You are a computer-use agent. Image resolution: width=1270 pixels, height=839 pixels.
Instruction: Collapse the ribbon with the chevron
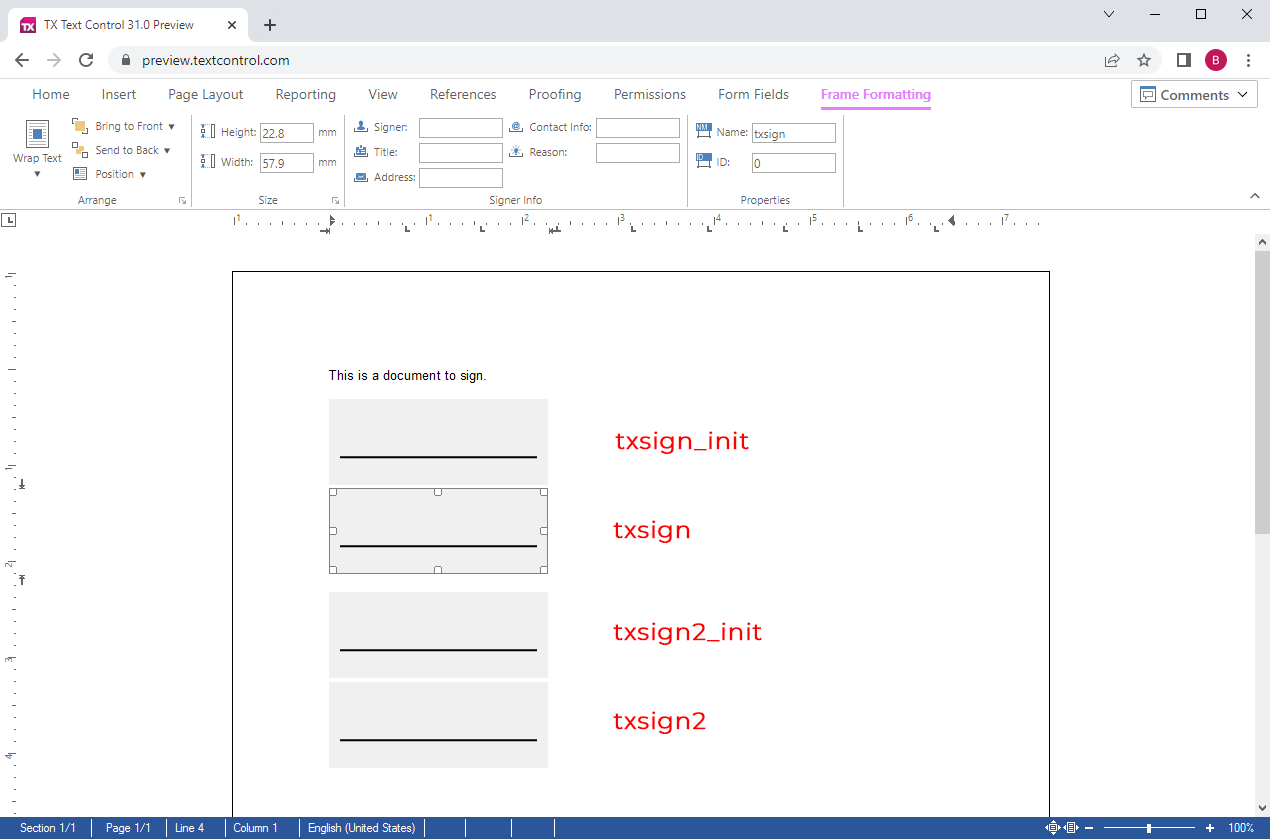[1254, 196]
